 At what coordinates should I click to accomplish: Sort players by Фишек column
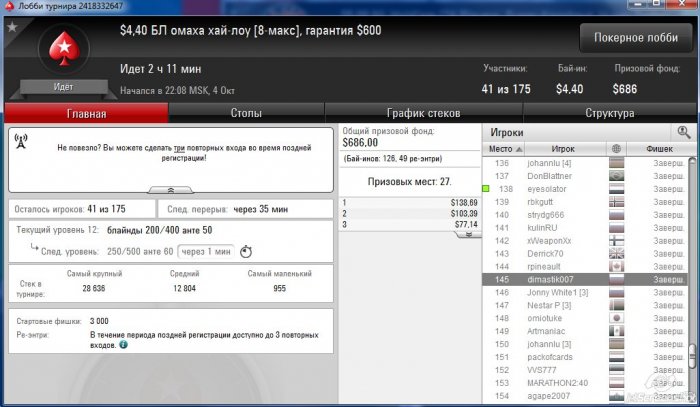(x=660, y=149)
